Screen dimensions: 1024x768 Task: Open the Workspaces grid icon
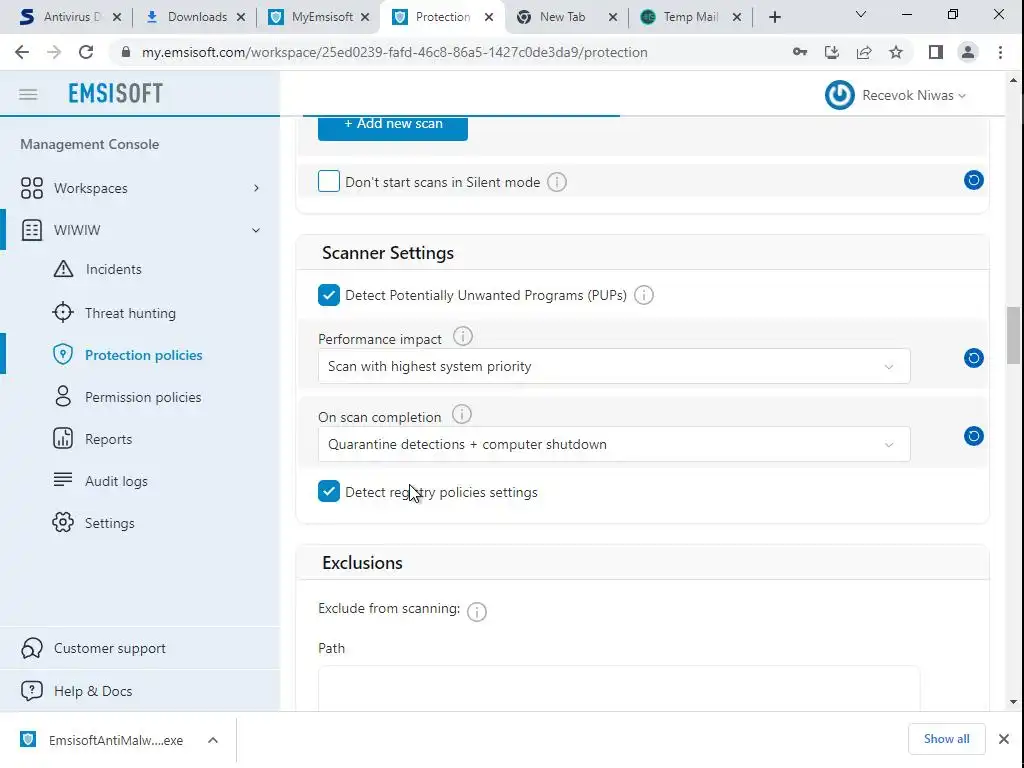click(x=31, y=188)
